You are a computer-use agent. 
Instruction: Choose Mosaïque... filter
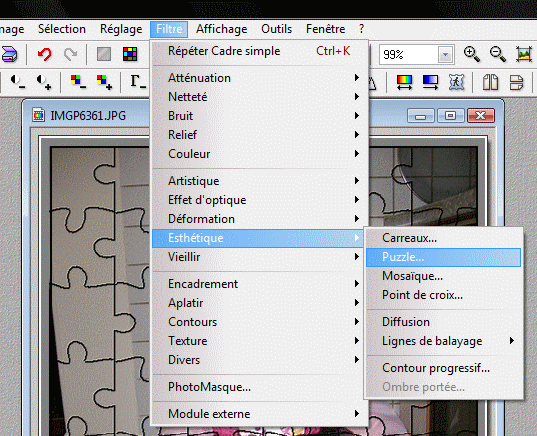[x=444, y=276]
